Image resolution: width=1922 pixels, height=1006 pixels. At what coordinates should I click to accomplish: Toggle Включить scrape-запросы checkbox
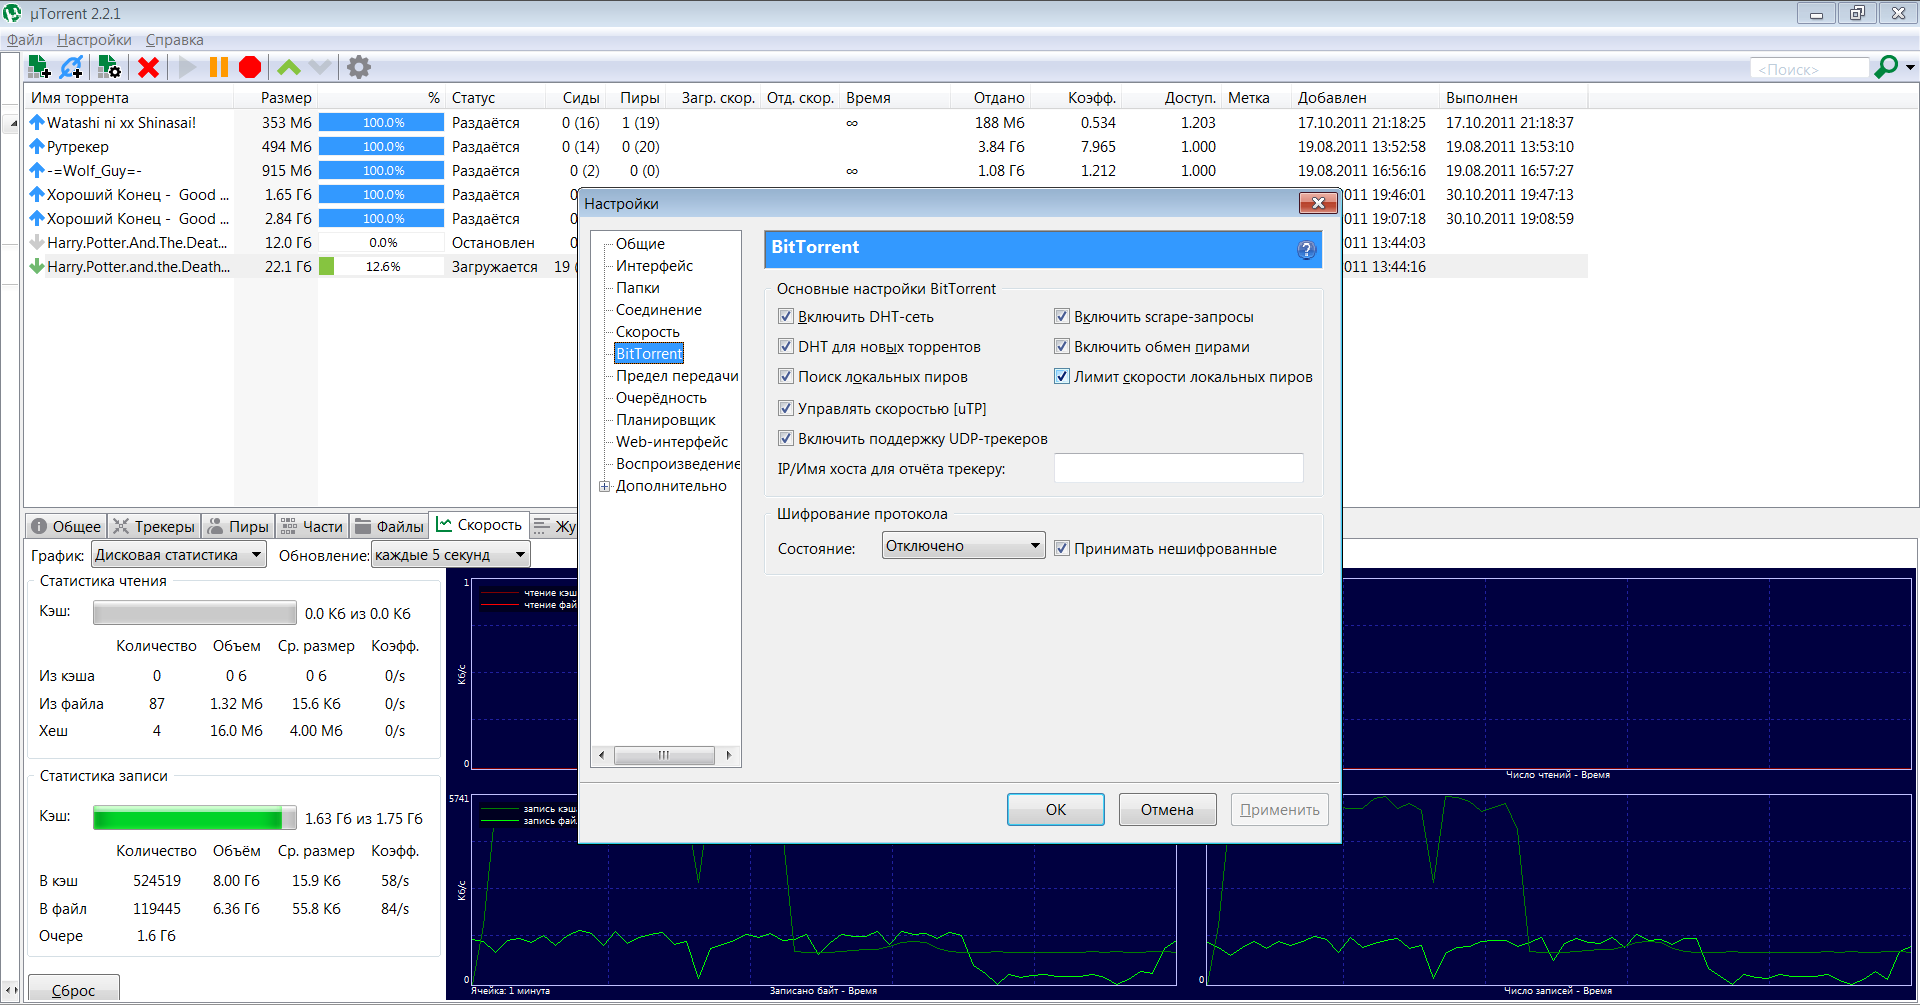[1062, 316]
